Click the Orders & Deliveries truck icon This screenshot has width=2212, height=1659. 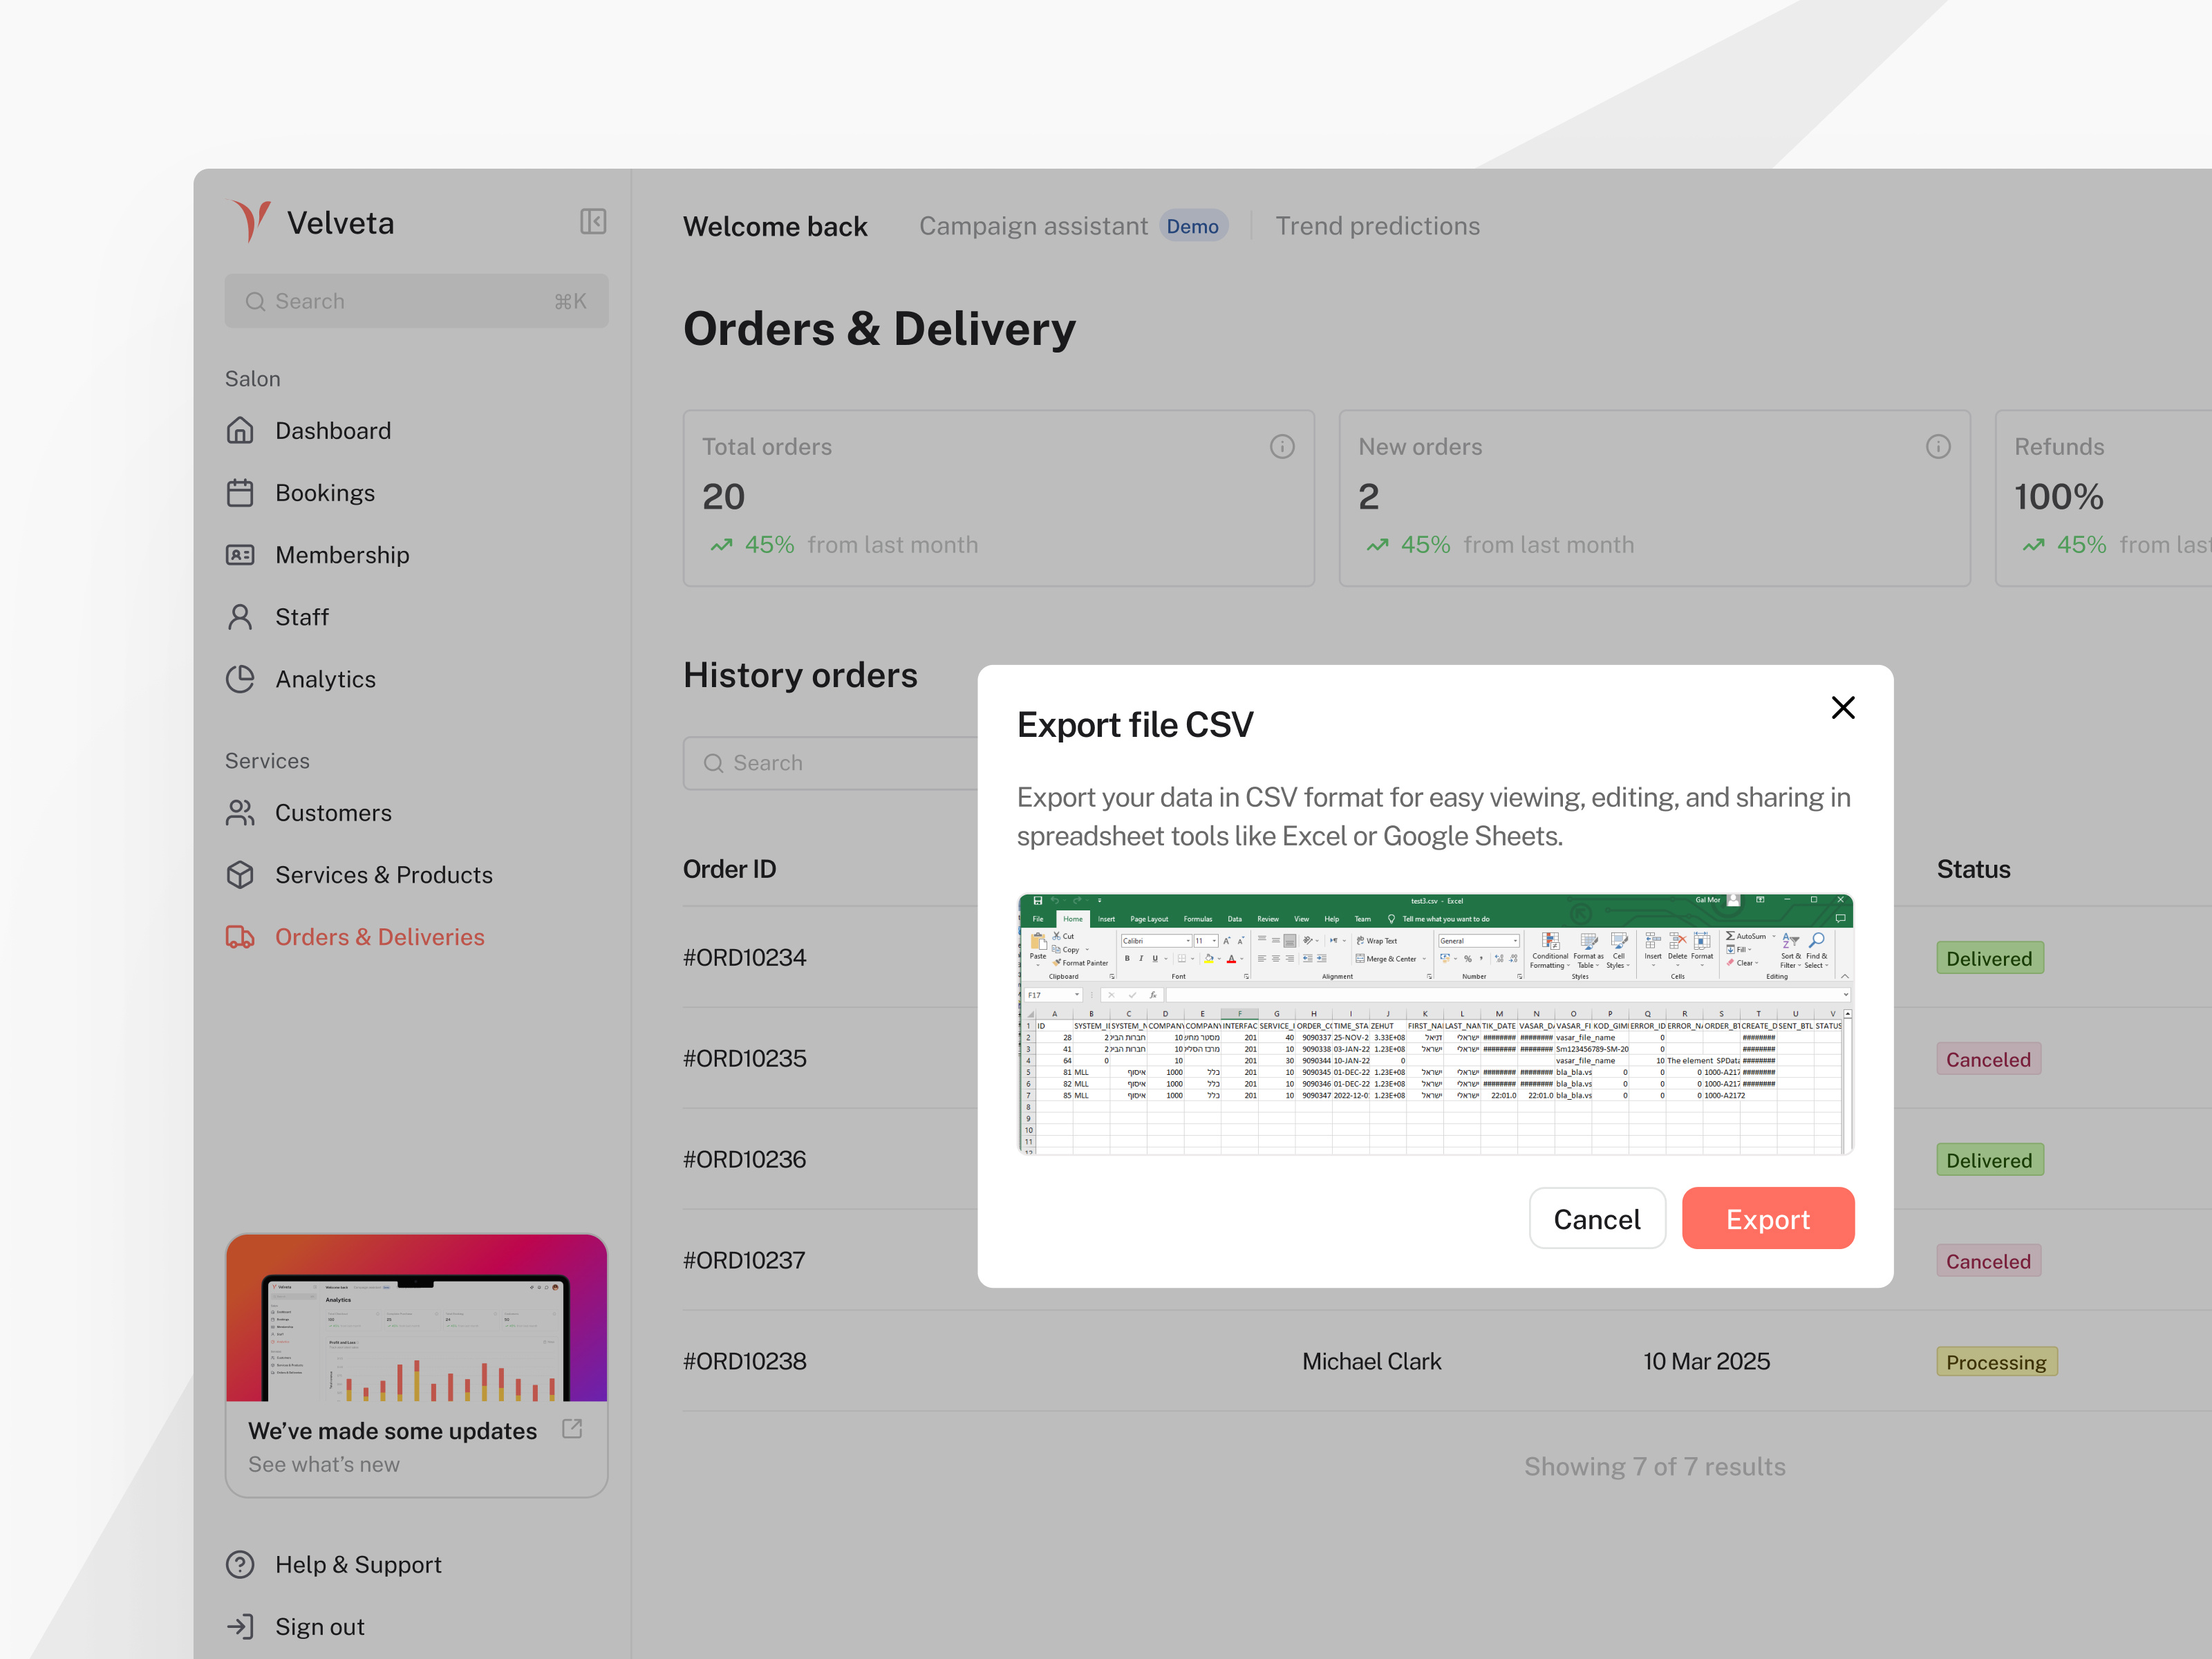pyautogui.click(x=241, y=936)
